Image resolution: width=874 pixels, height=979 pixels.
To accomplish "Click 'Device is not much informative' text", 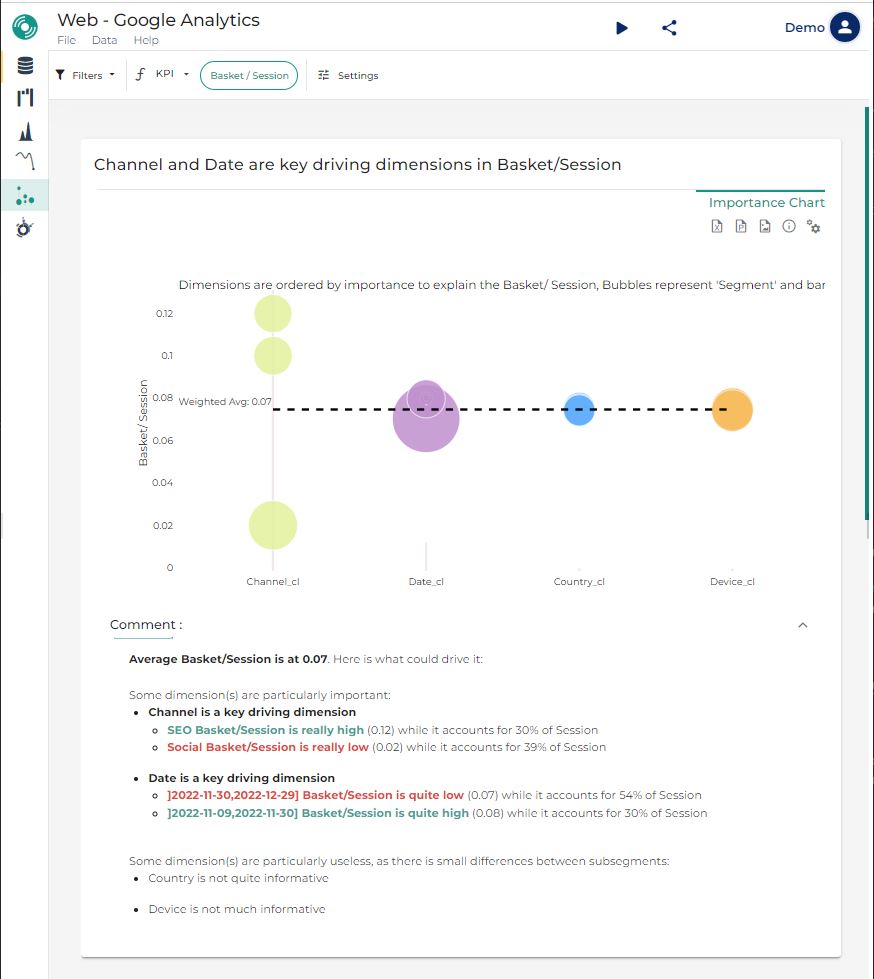I will [x=237, y=909].
